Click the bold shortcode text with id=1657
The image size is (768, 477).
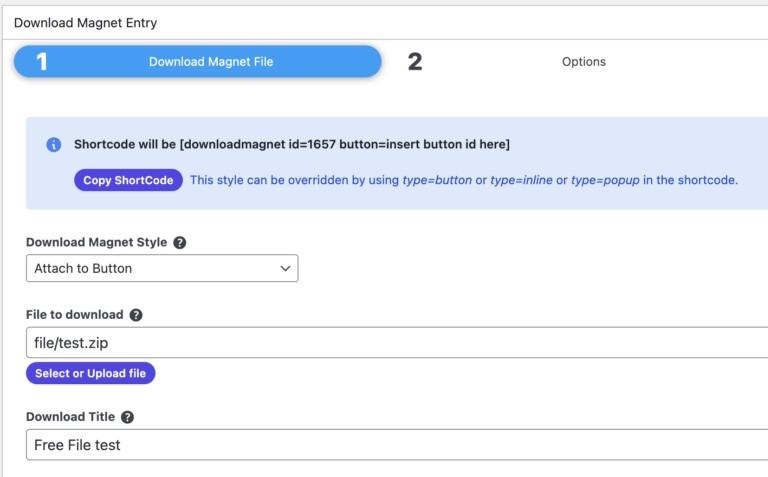pyautogui.click(x=292, y=145)
